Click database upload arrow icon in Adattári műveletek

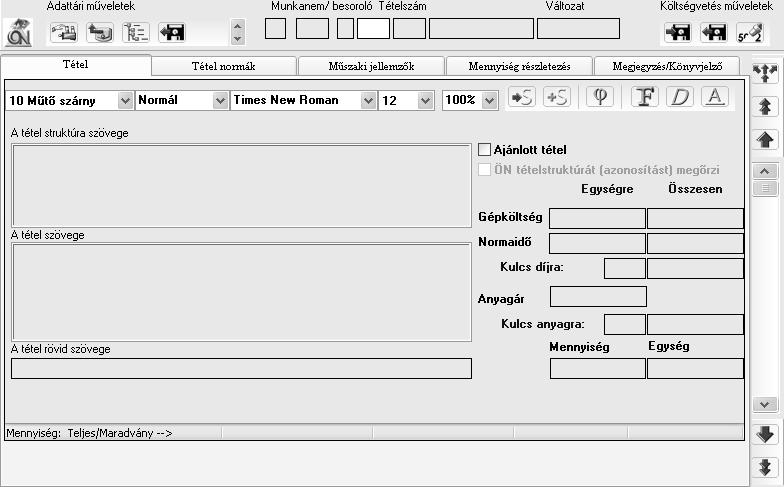[x=100, y=32]
